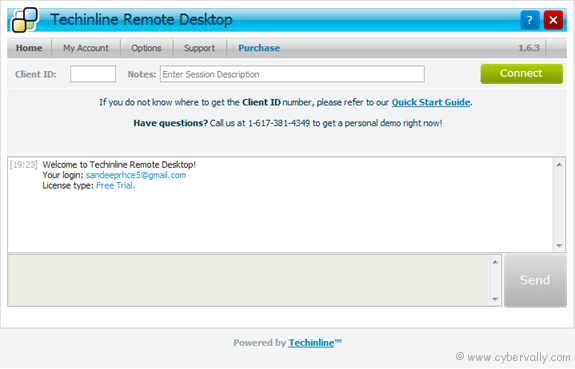Click the Techinline app logo icon
This screenshot has height=369, width=575.
tap(25, 19)
